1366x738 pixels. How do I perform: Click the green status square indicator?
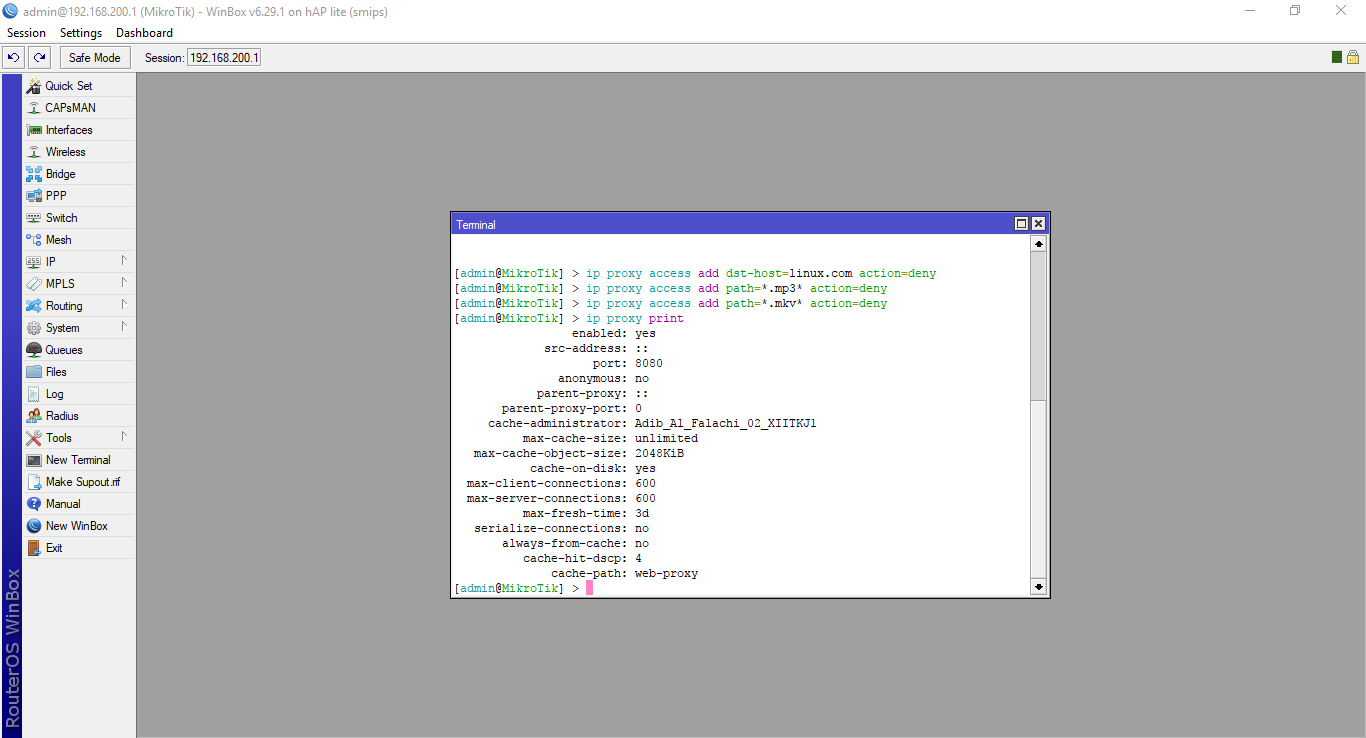point(1337,57)
